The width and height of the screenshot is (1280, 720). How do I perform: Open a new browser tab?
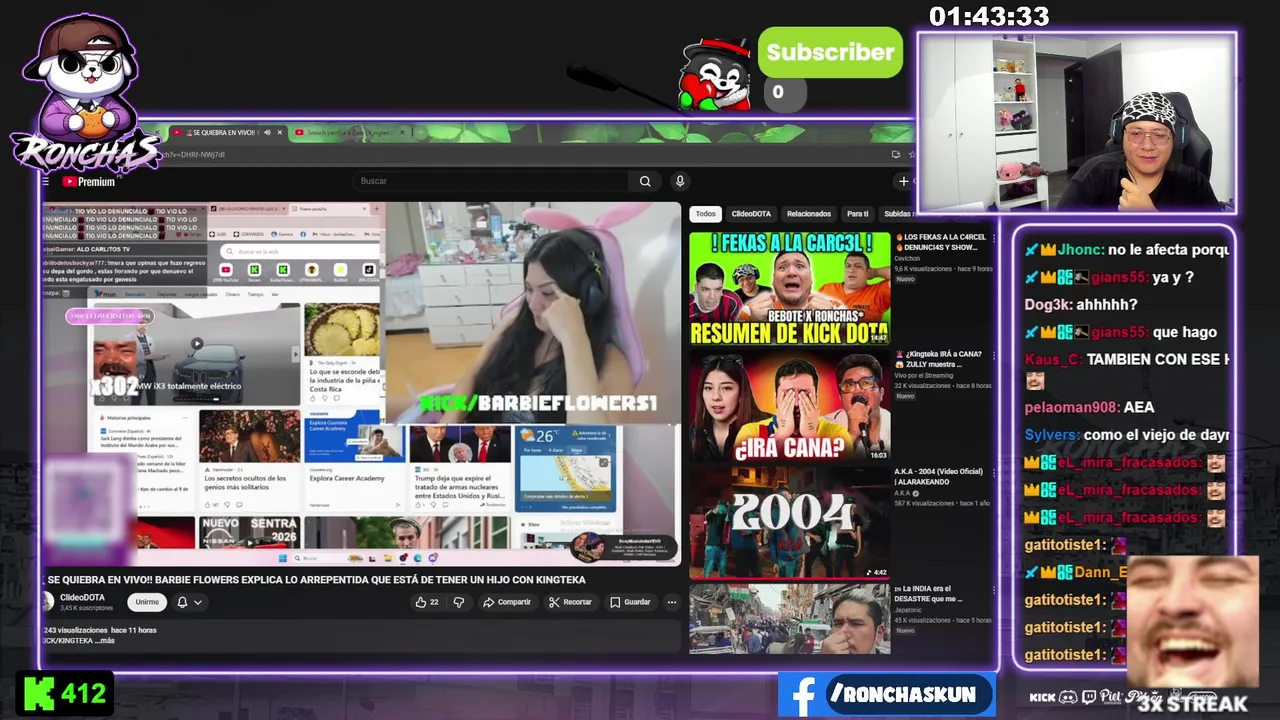click(420, 132)
